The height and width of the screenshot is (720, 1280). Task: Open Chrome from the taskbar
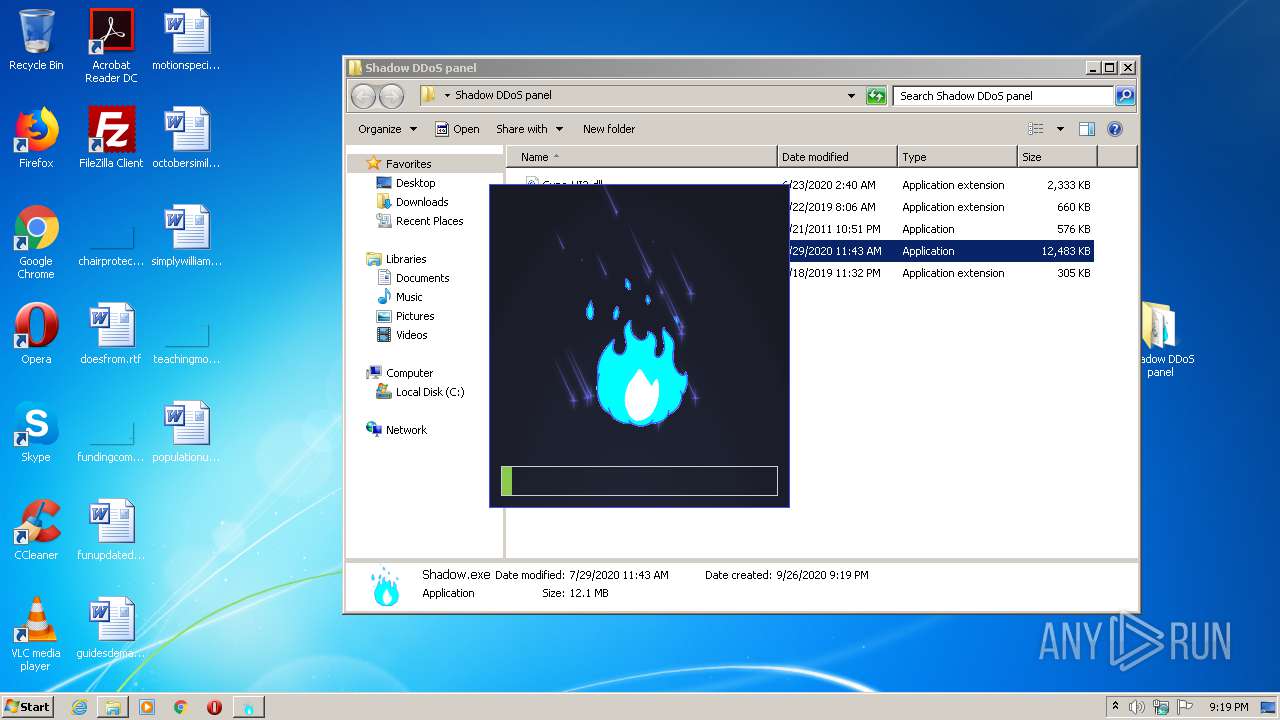180,707
